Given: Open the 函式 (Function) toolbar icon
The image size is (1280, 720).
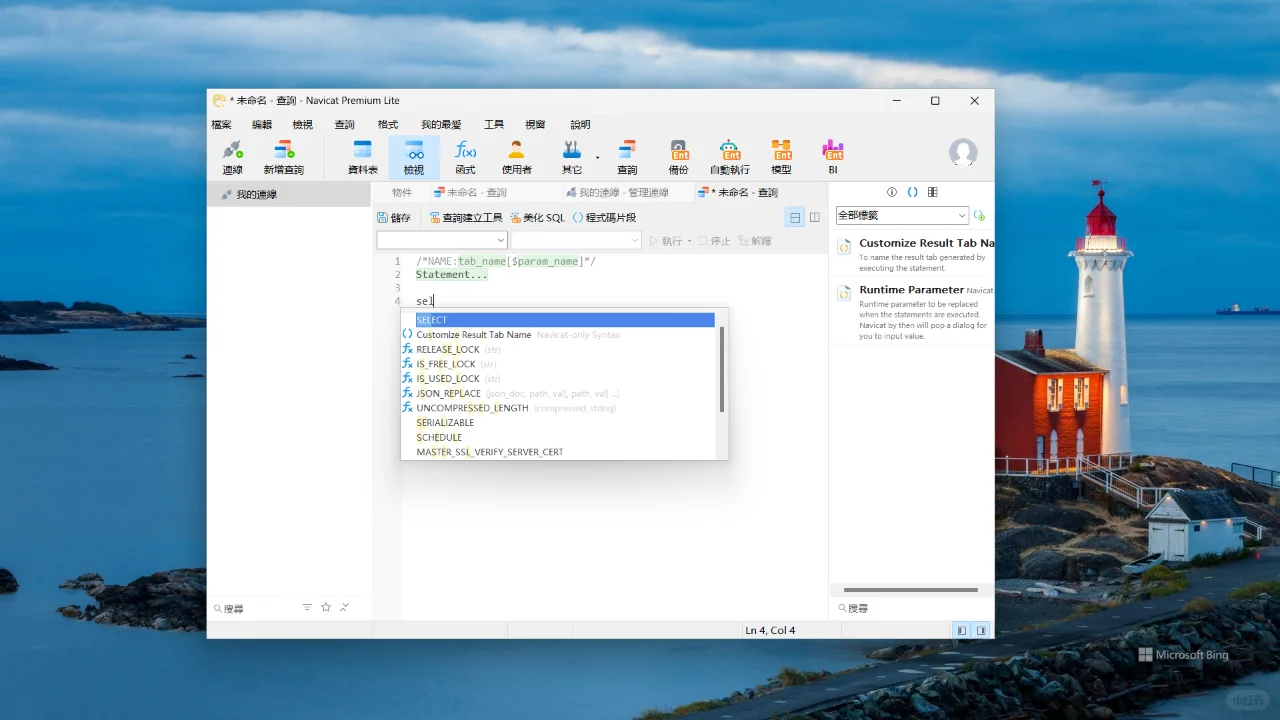Looking at the screenshot, I should [x=465, y=157].
